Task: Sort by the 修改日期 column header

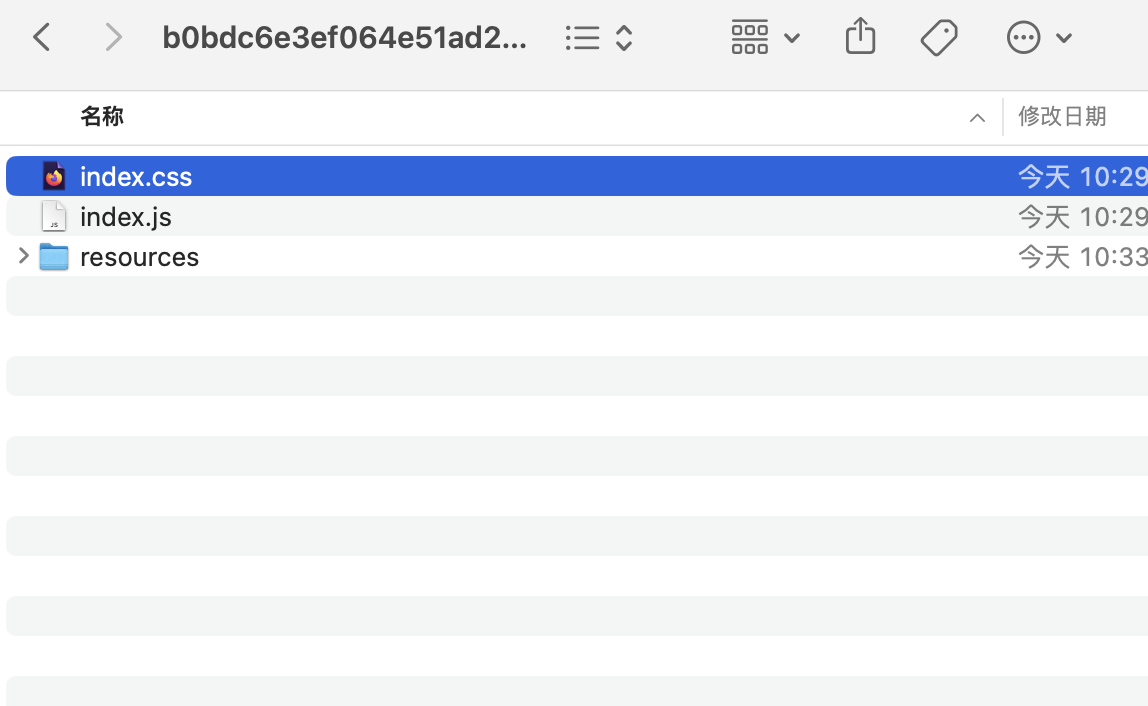Action: point(1062,116)
